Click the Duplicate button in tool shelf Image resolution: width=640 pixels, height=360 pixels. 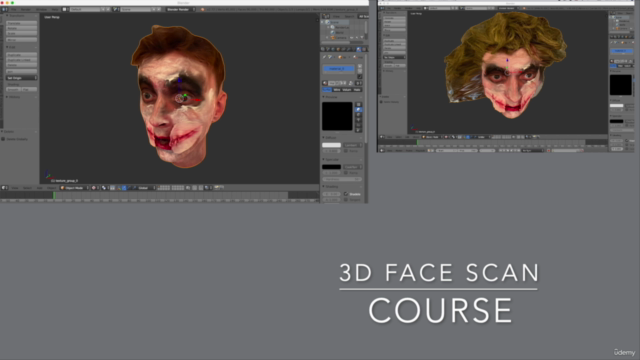pos(22,55)
